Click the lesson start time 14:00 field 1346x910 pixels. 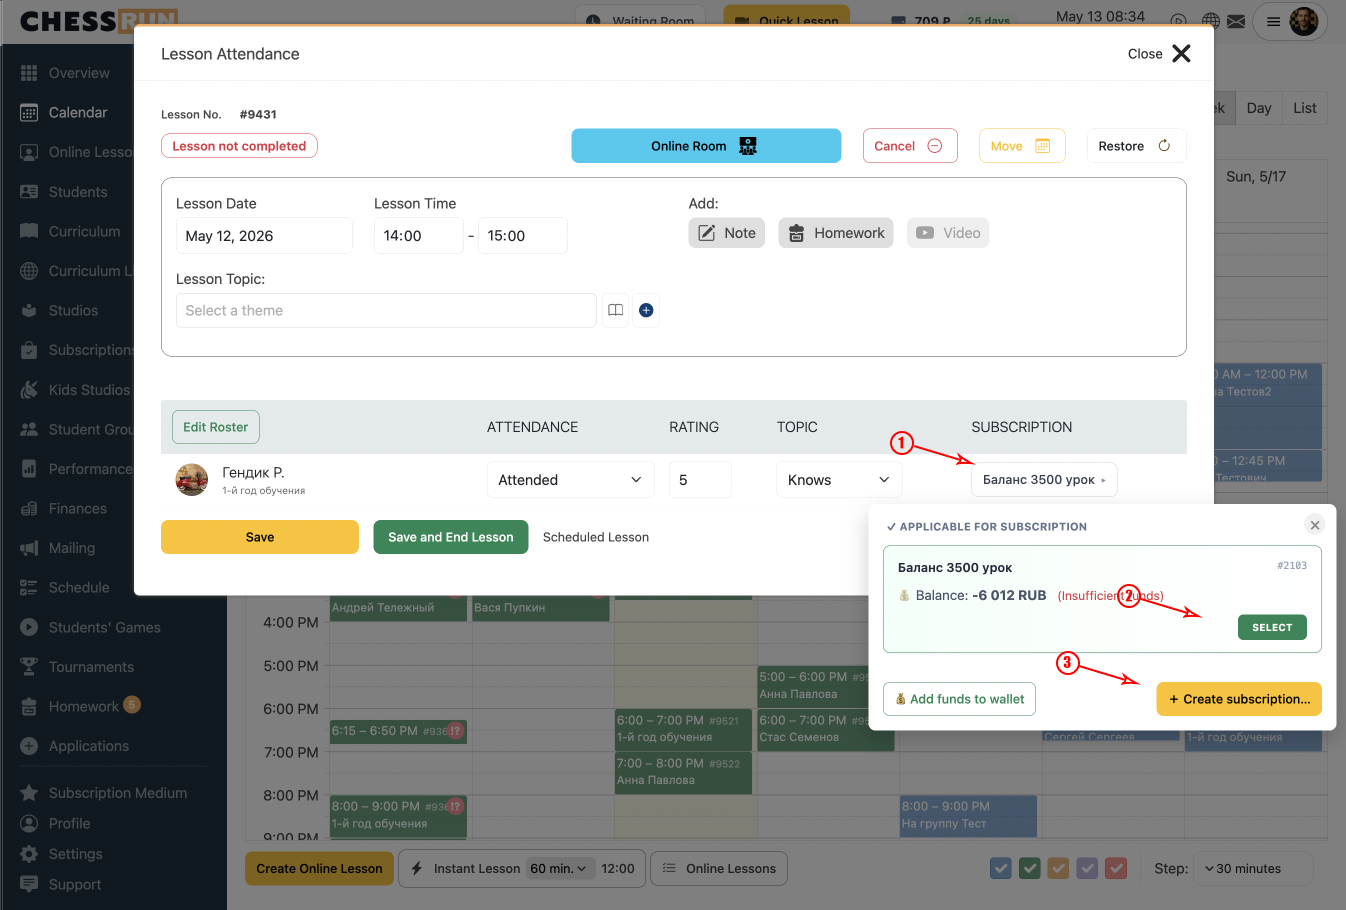click(419, 236)
